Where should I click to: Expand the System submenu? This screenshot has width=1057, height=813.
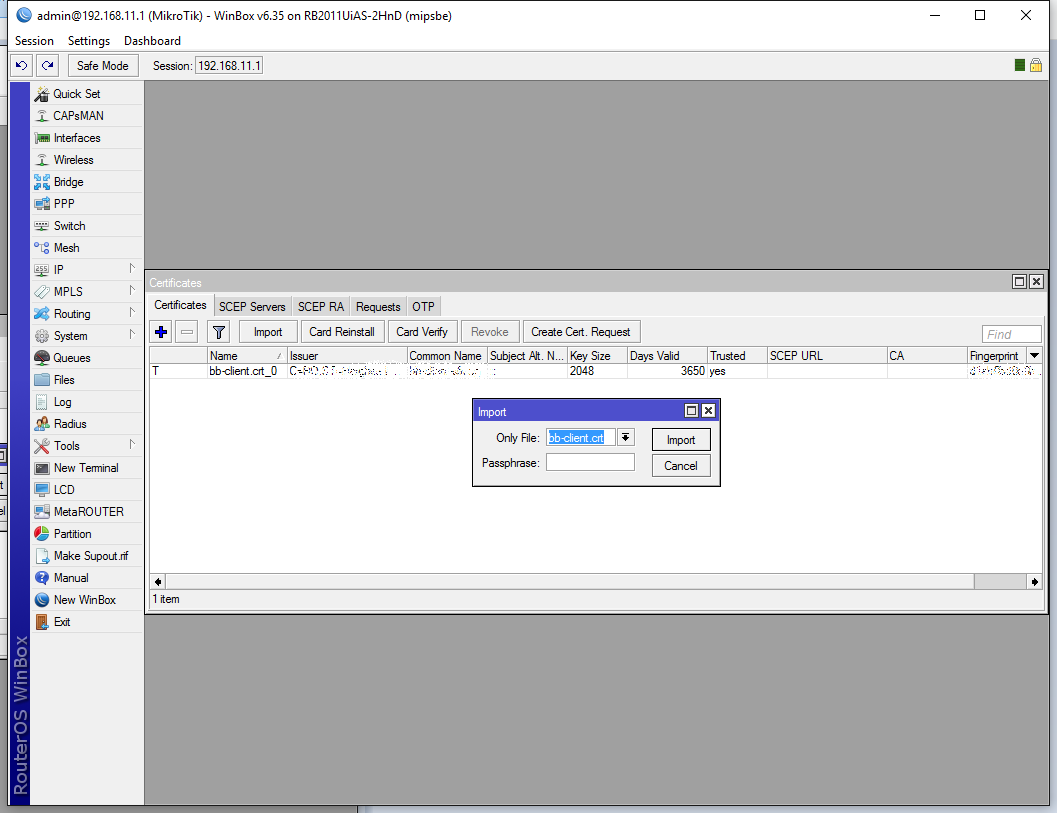(132, 335)
